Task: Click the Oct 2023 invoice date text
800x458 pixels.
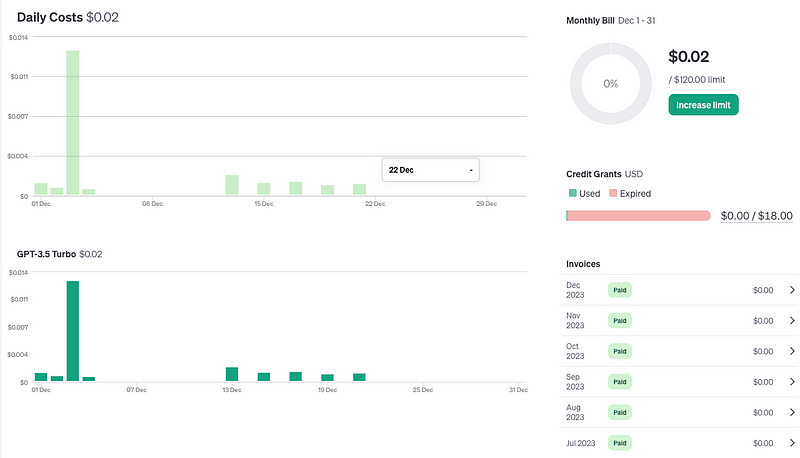Action: click(x=575, y=351)
